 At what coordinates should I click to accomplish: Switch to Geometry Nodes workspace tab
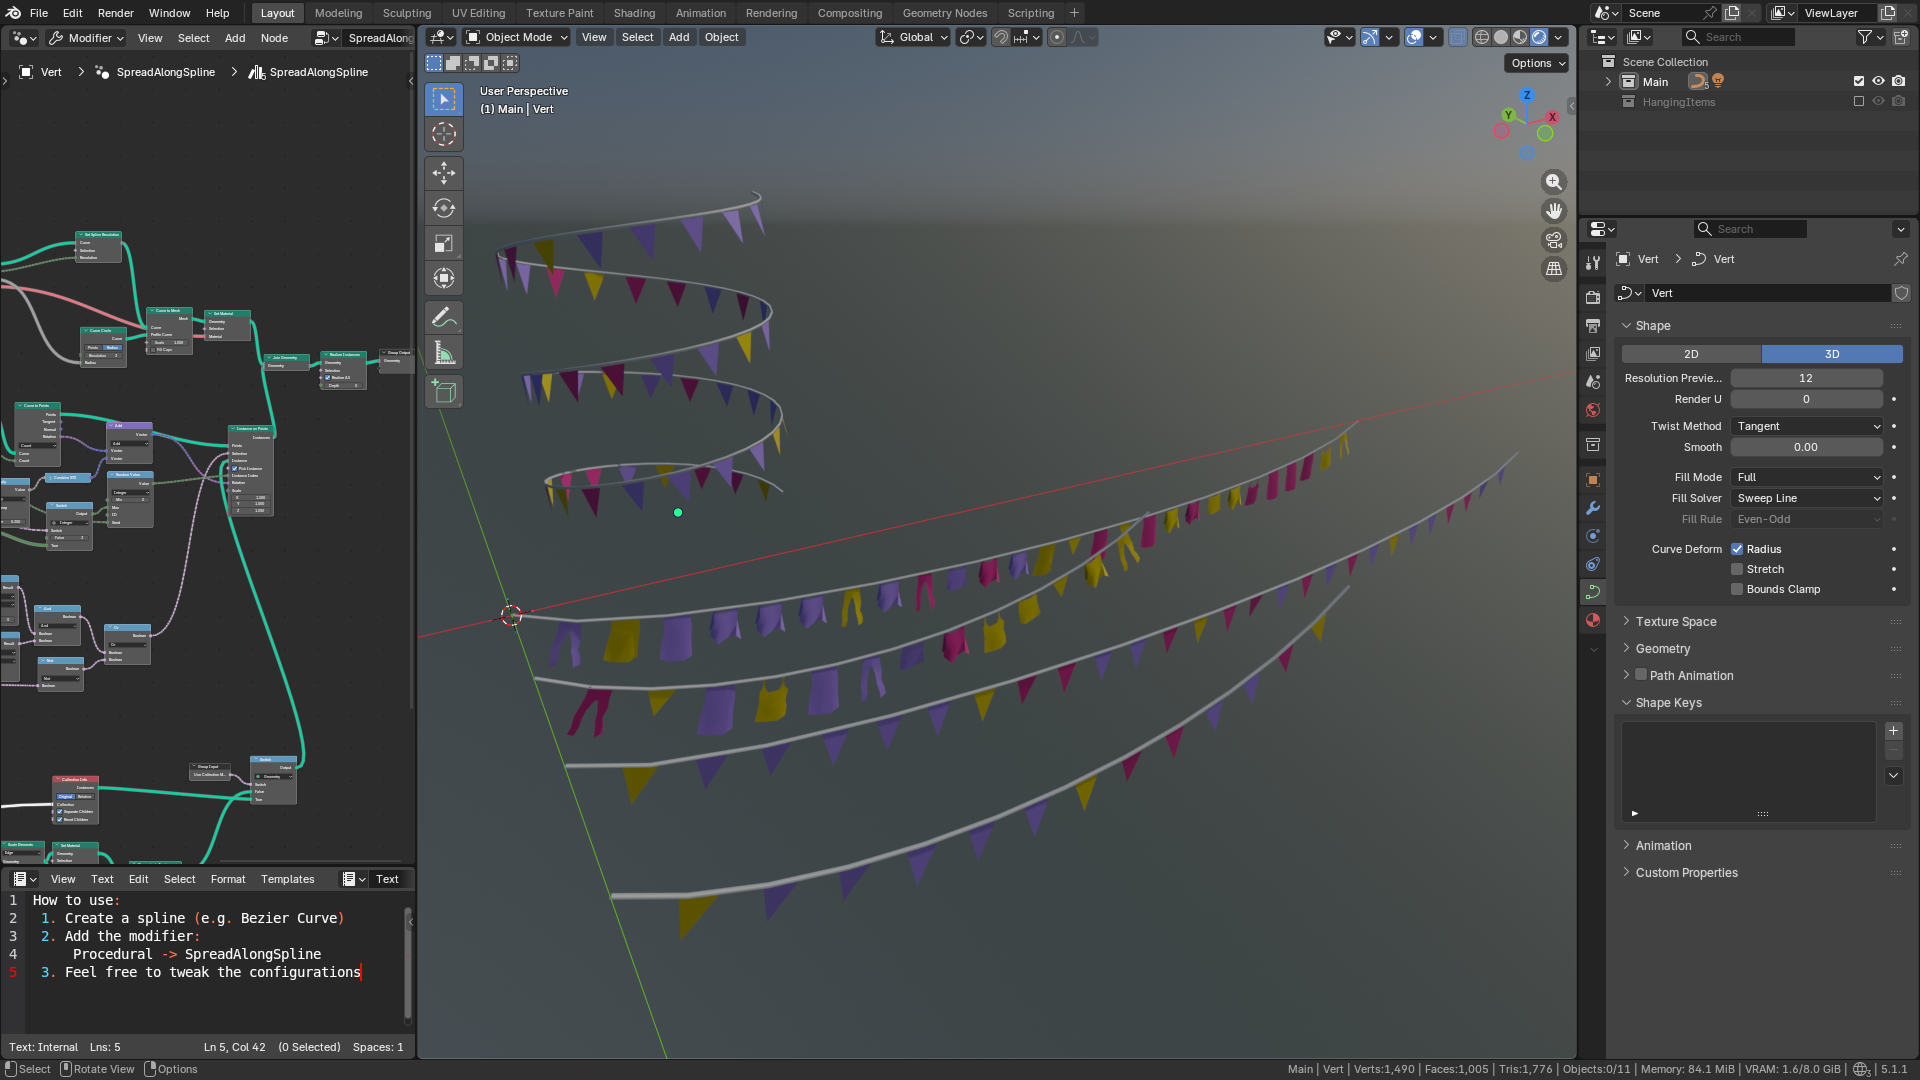[944, 13]
